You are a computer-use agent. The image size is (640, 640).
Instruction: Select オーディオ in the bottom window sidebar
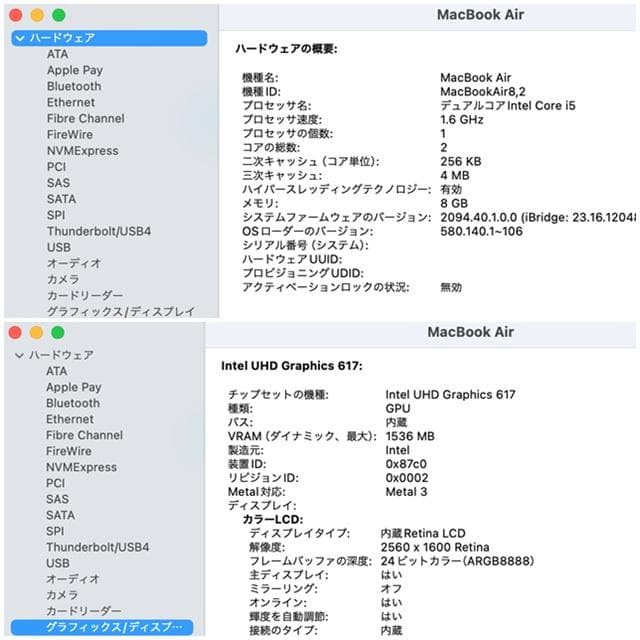[x=73, y=579]
